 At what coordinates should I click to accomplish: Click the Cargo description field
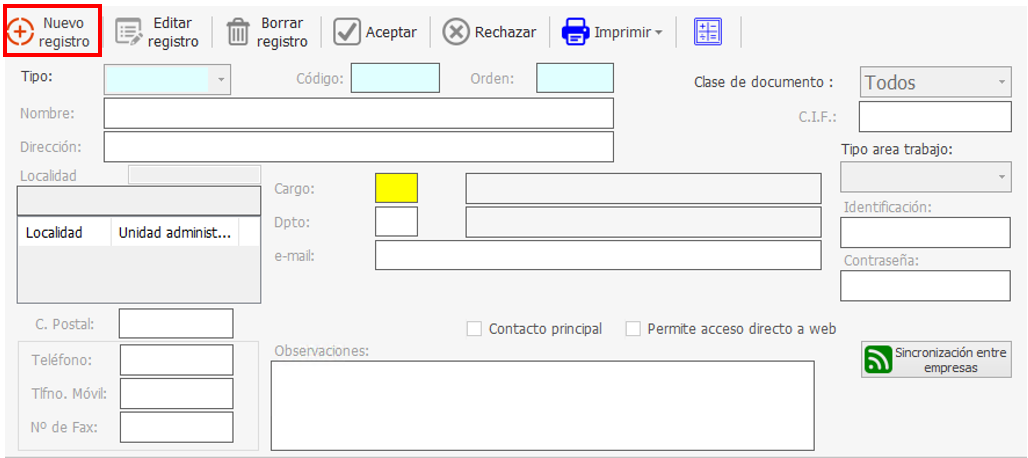643,189
